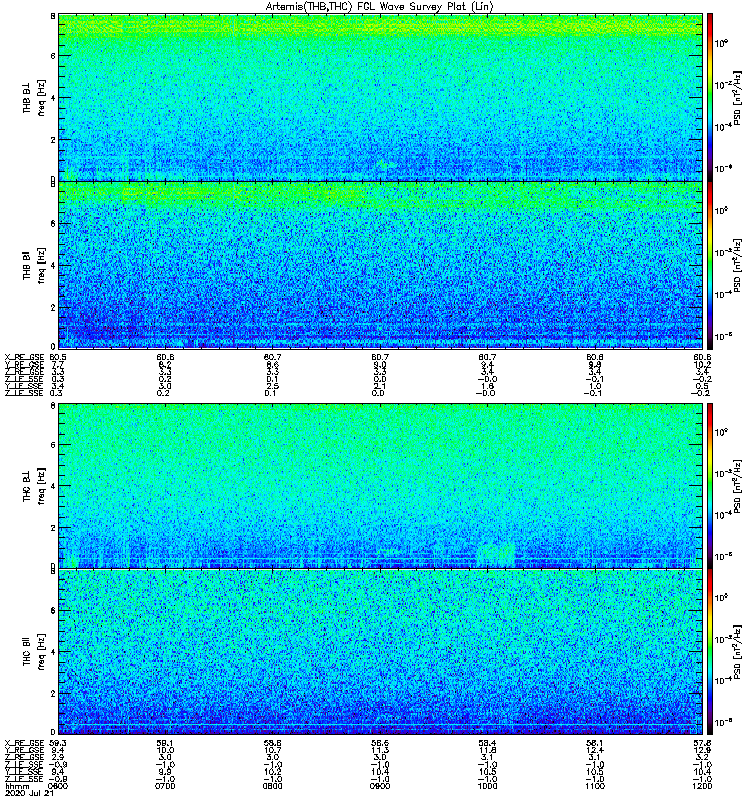Image resolution: width=750 pixels, height=800 pixels.
Task: Click the THB B∥ spectrogram panel
Action: click(x=380, y=265)
